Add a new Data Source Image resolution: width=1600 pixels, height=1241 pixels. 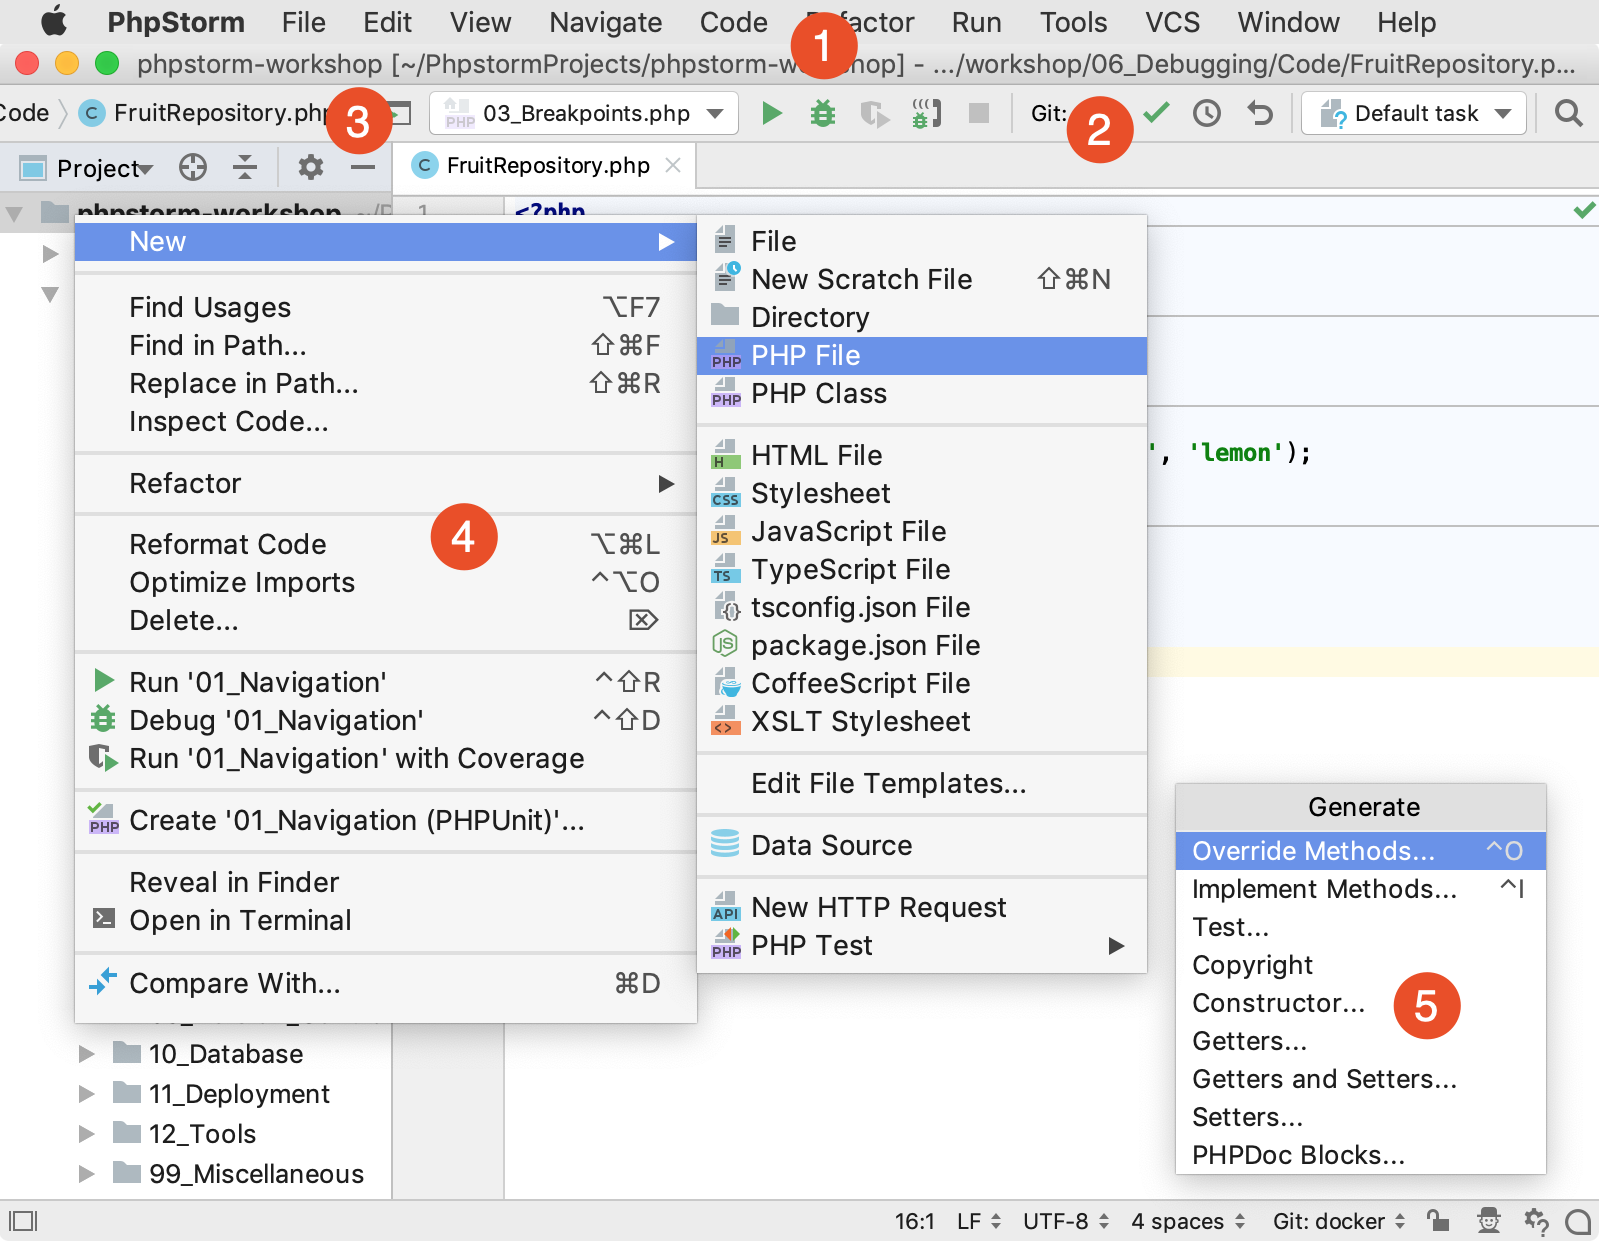(x=922, y=846)
